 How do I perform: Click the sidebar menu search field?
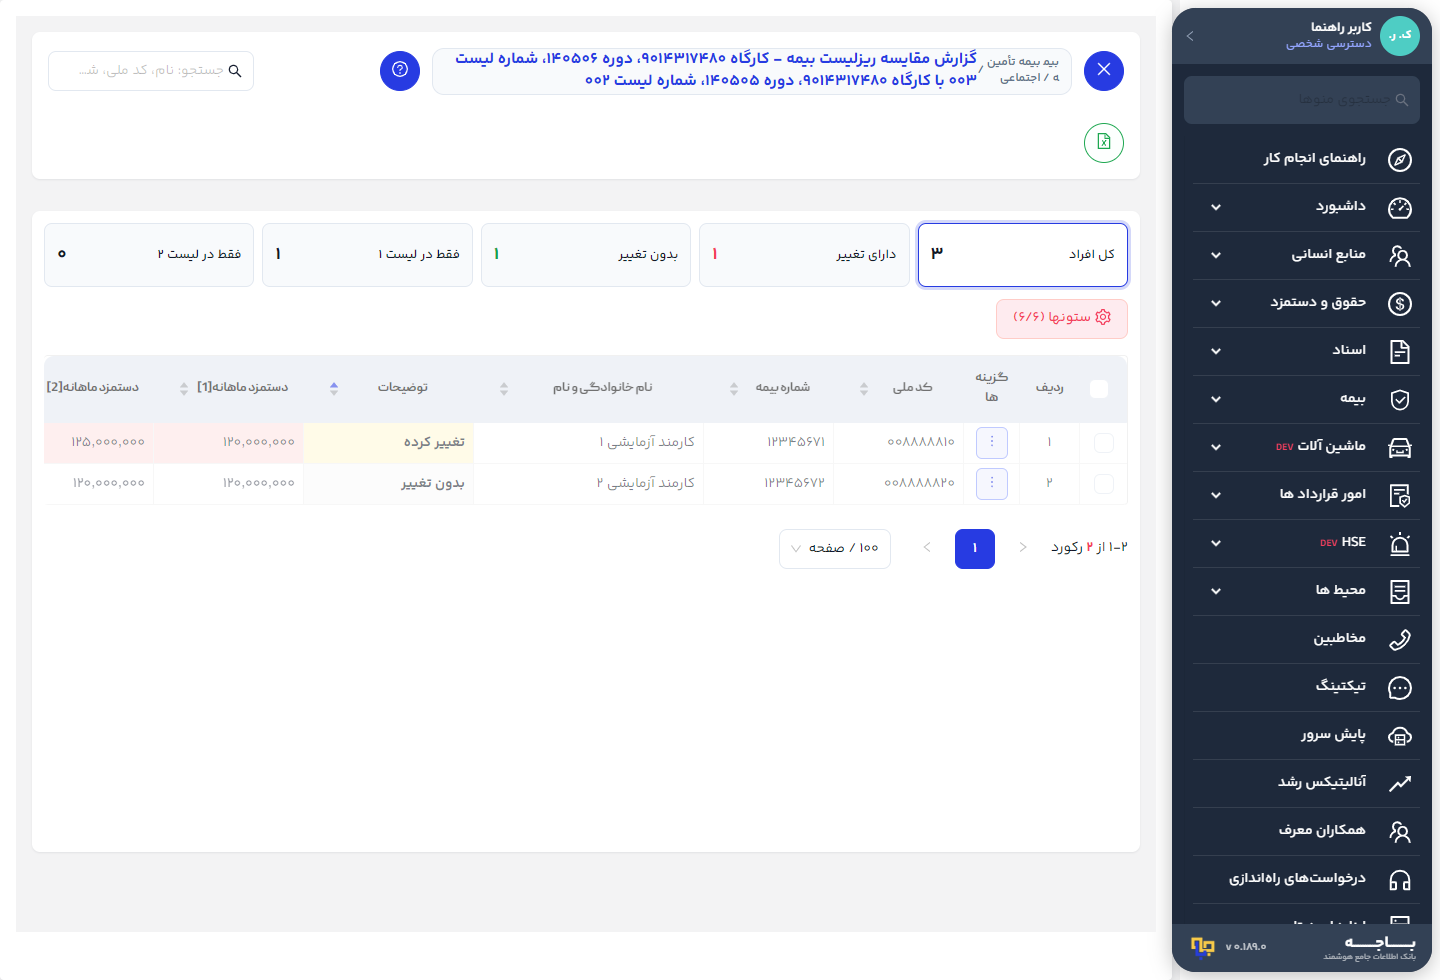pyautogui.click(x=1302, y=100)
